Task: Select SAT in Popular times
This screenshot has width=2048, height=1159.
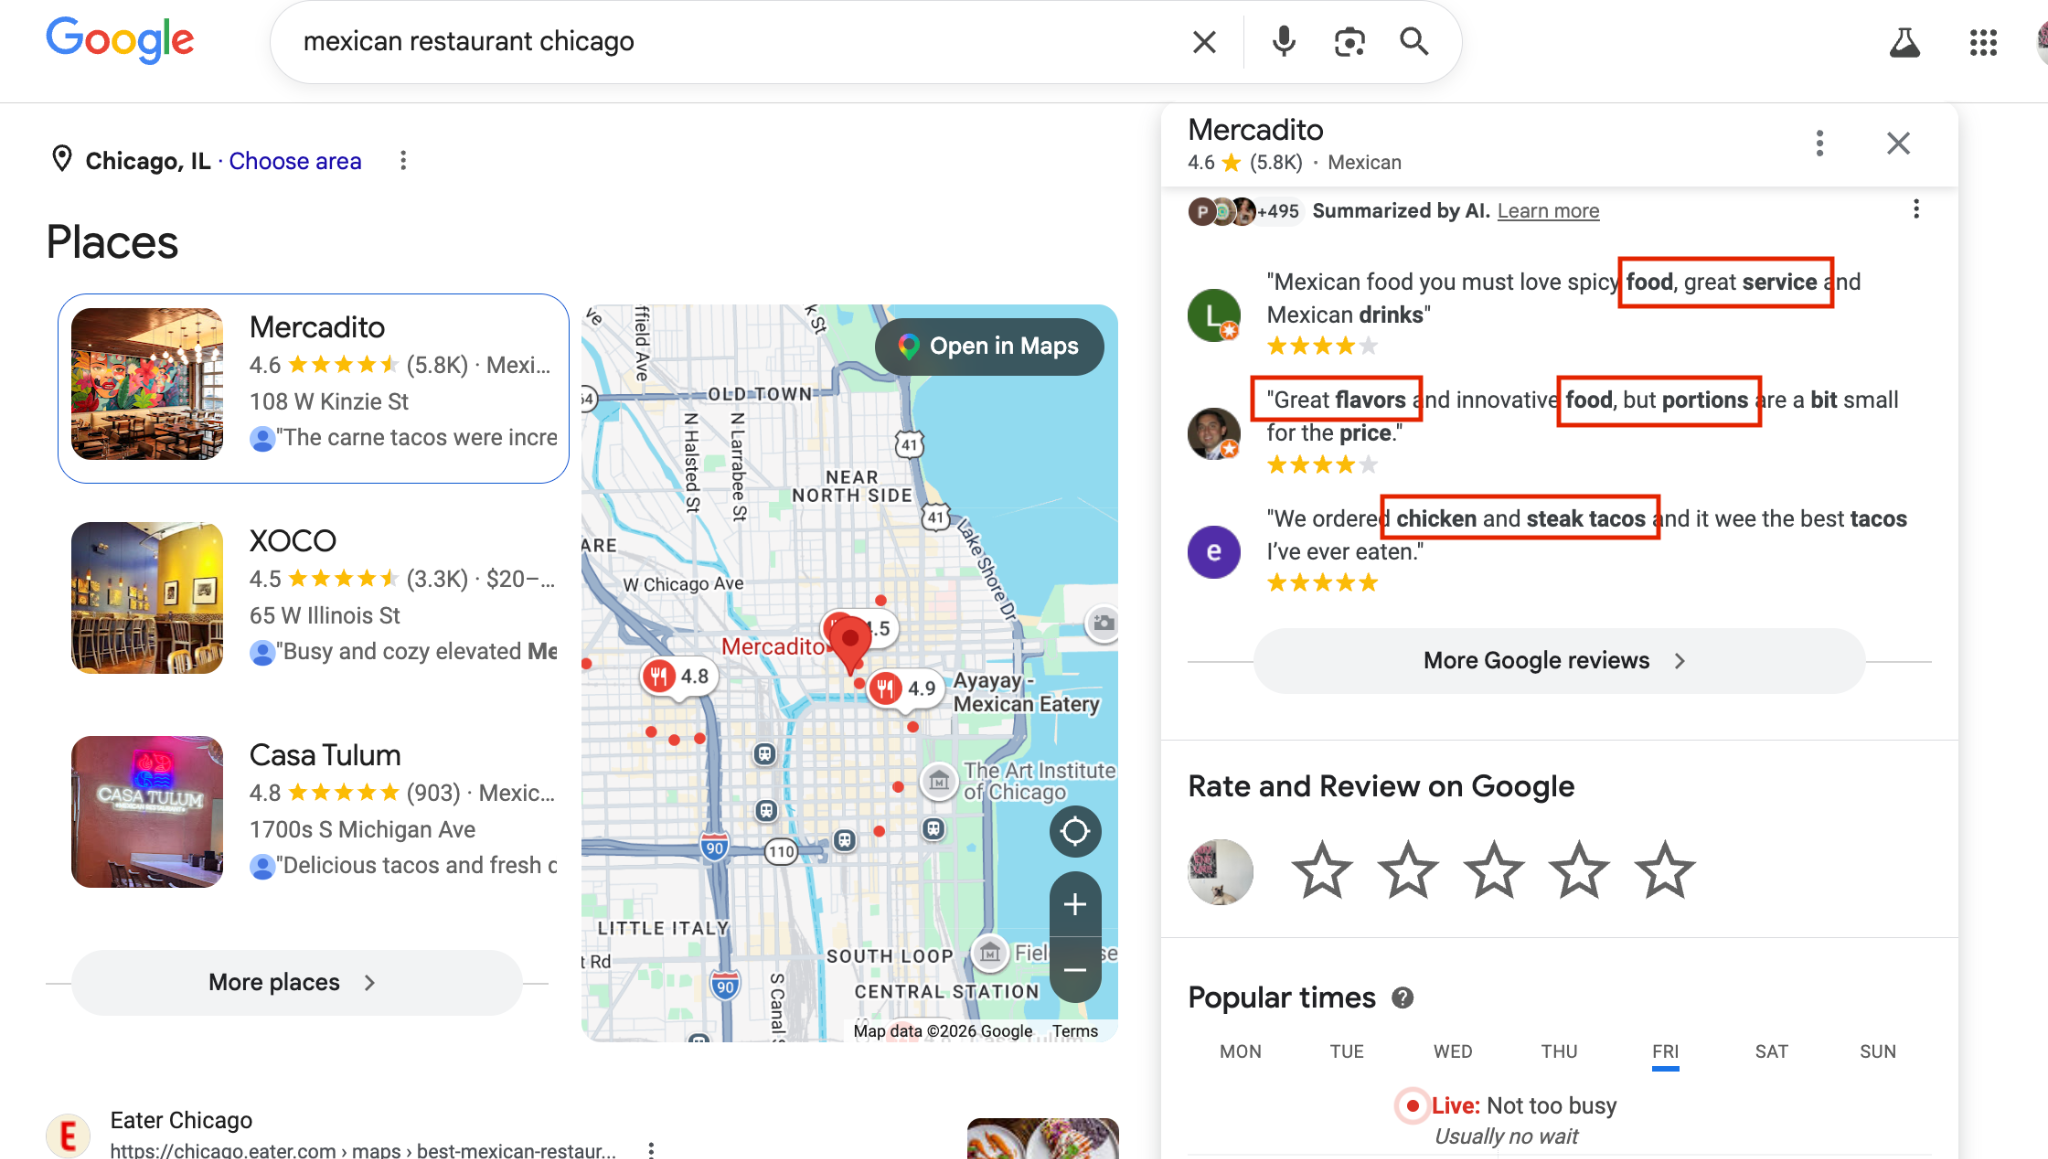Action: coord(1771,1052)
